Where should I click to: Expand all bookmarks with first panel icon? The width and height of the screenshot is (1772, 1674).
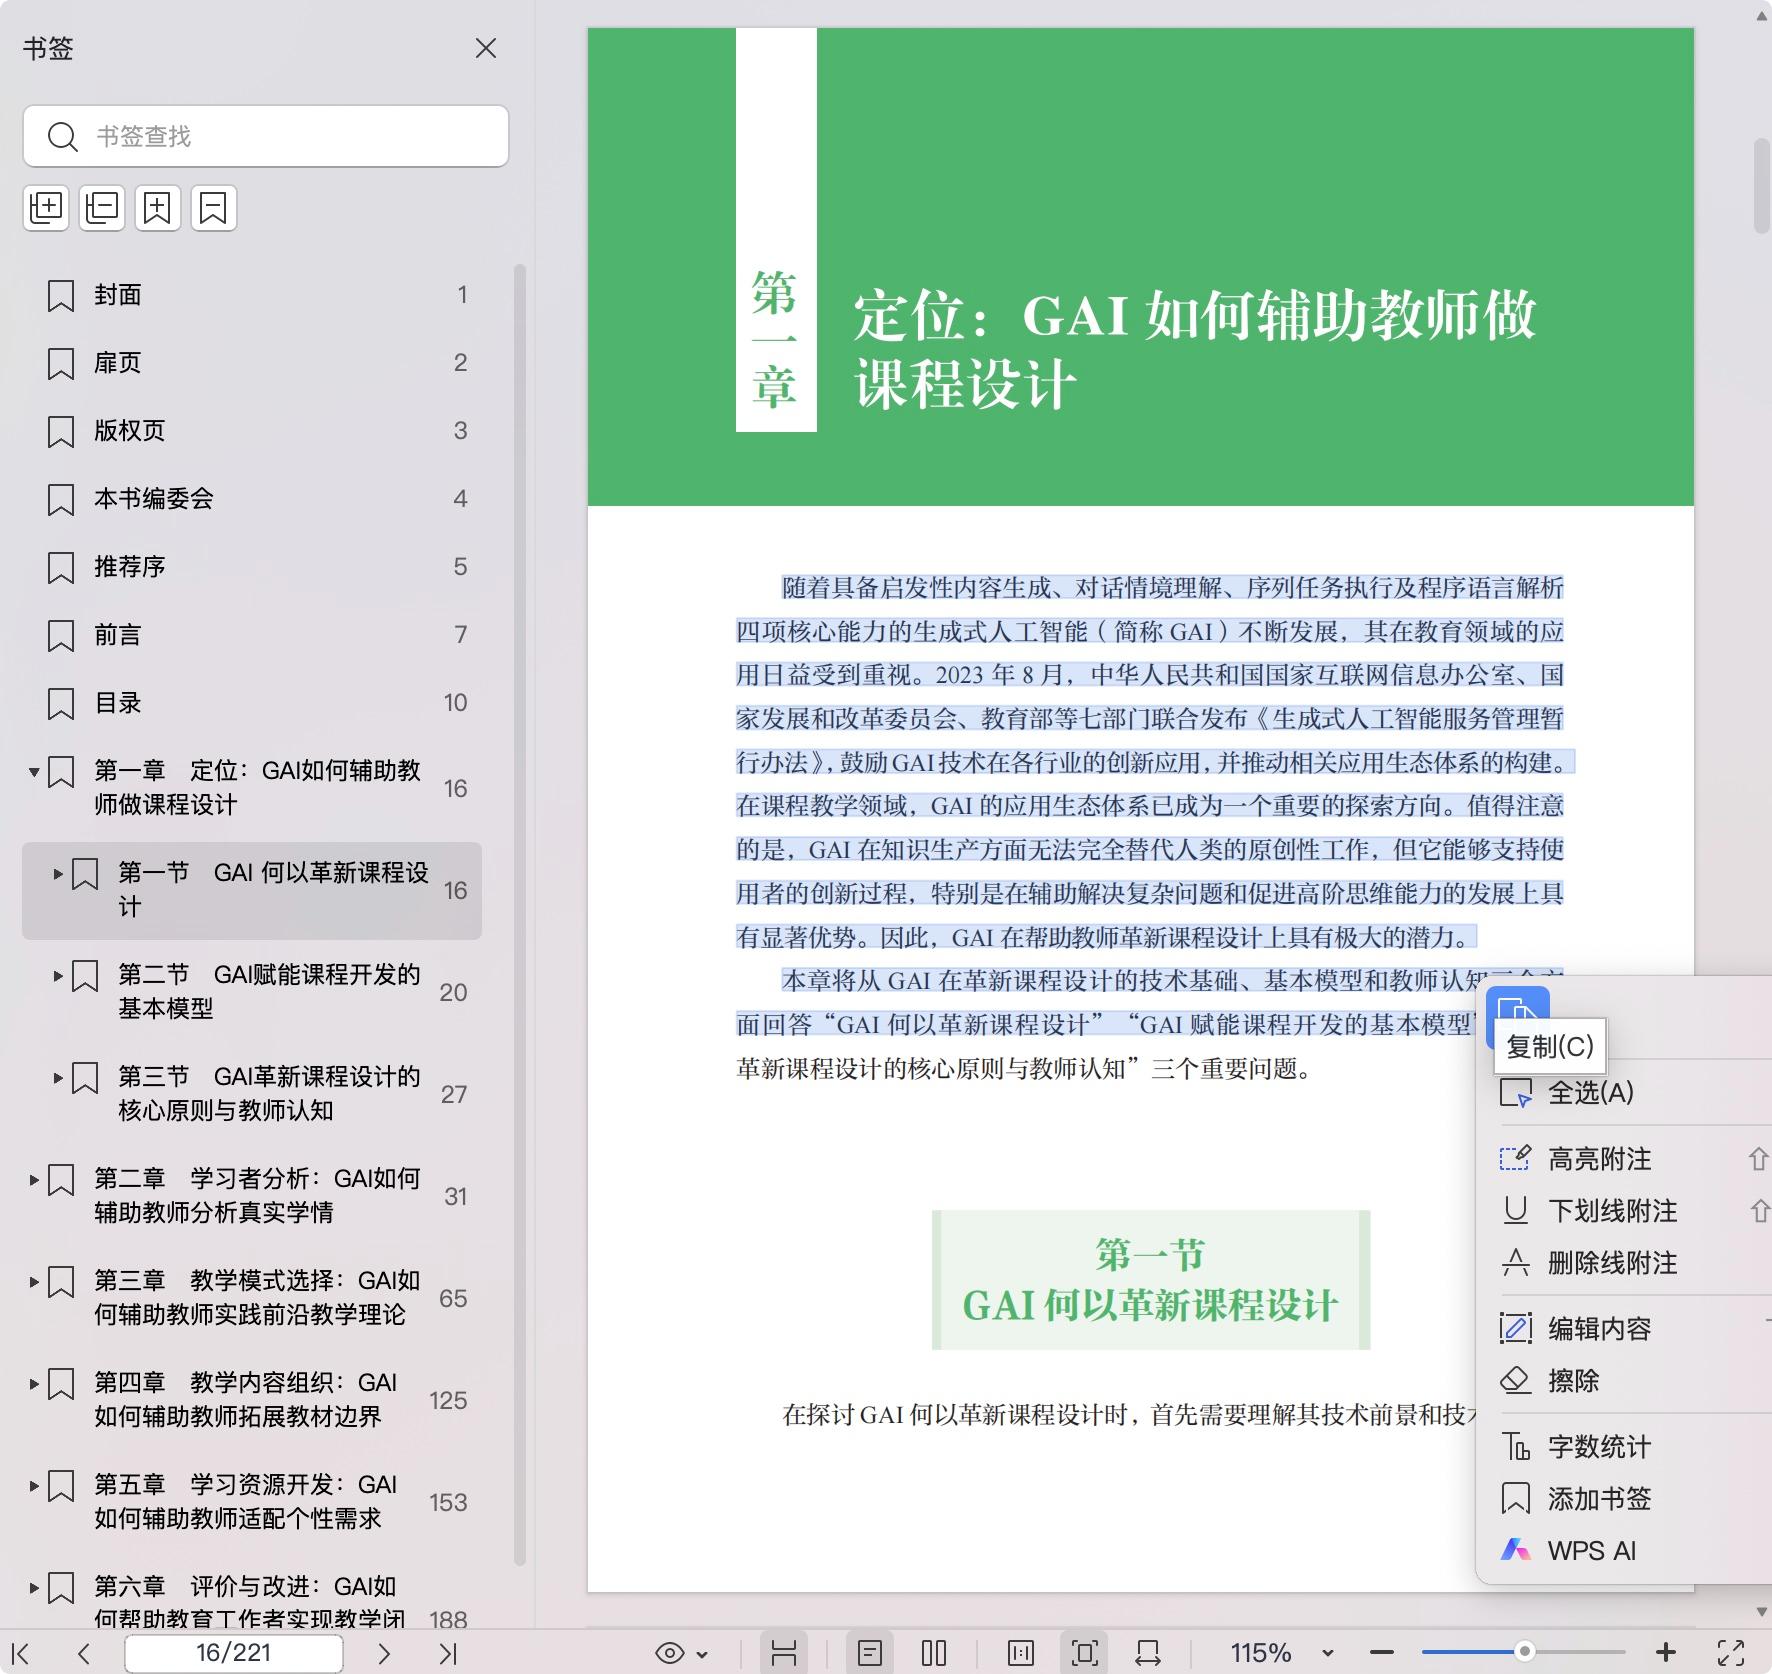pyautogui.click(x=46, y=208)
